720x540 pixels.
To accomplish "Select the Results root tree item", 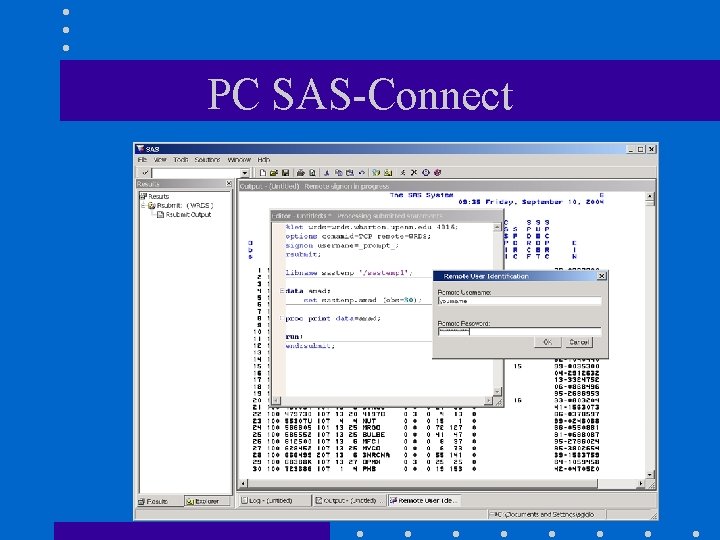I will (154, 196).
